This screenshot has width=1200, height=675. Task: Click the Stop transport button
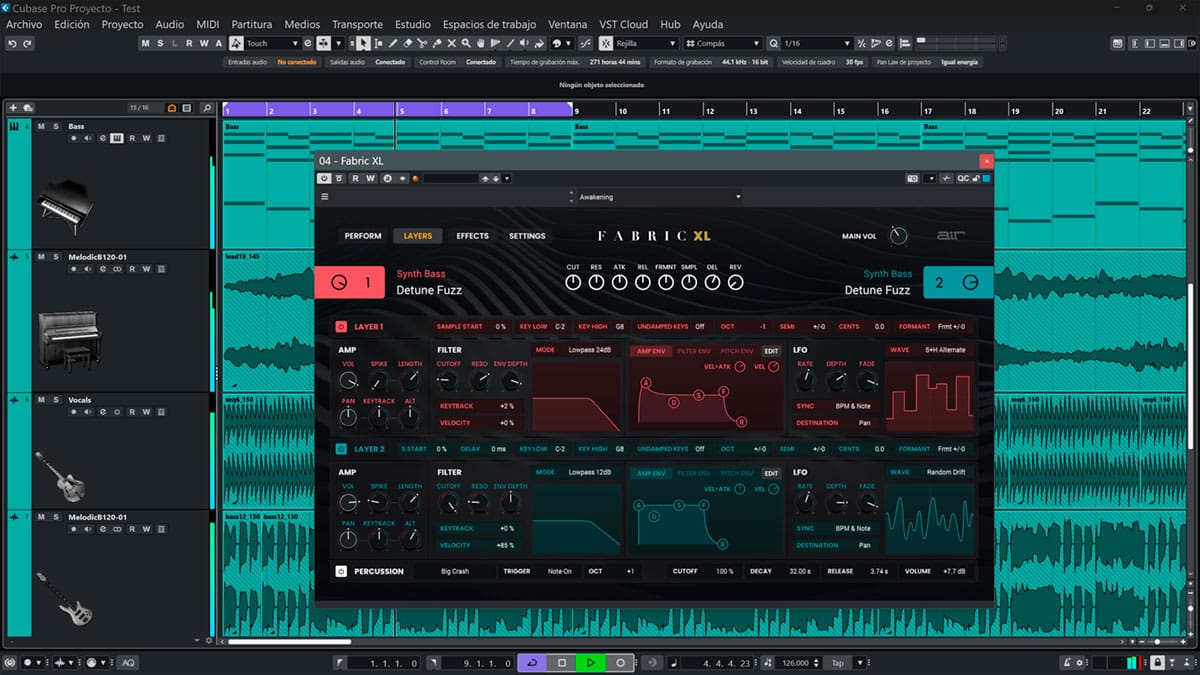coord(562,662)
